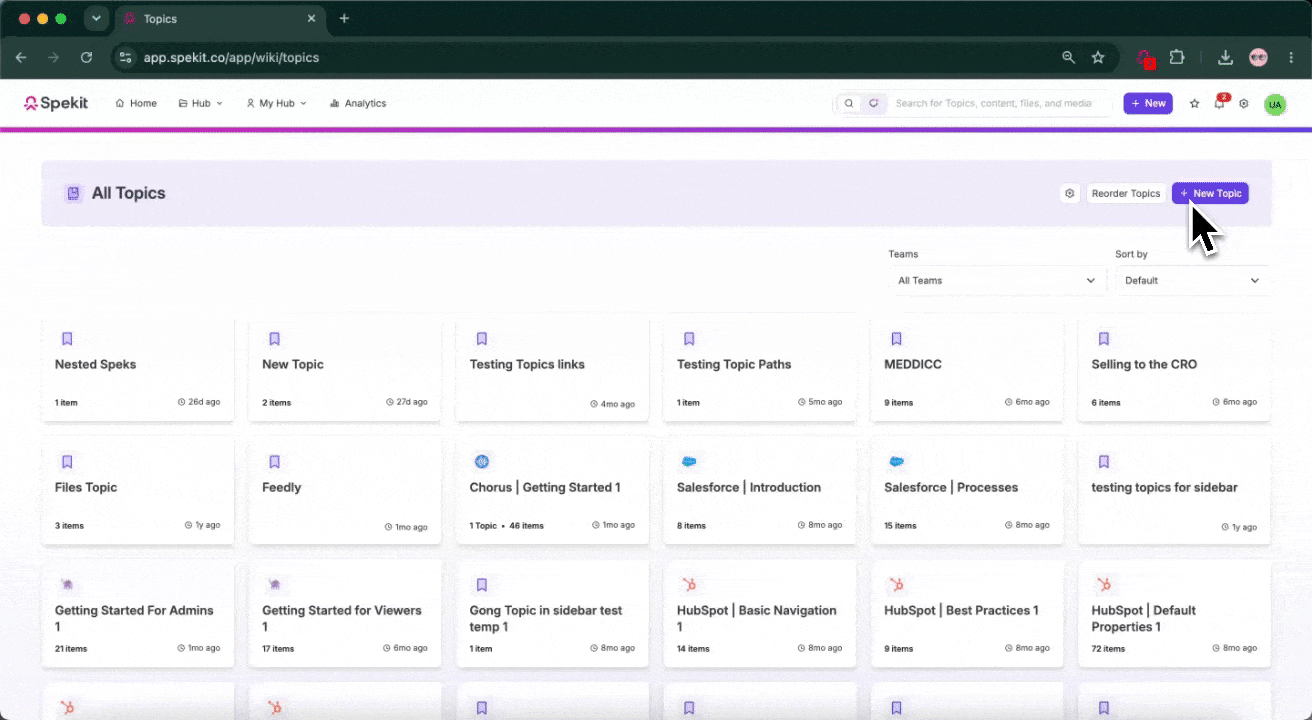The image size is (1312, 720).
Task: Click the AI assist icon in search bar
Action: tap(873, 103)
